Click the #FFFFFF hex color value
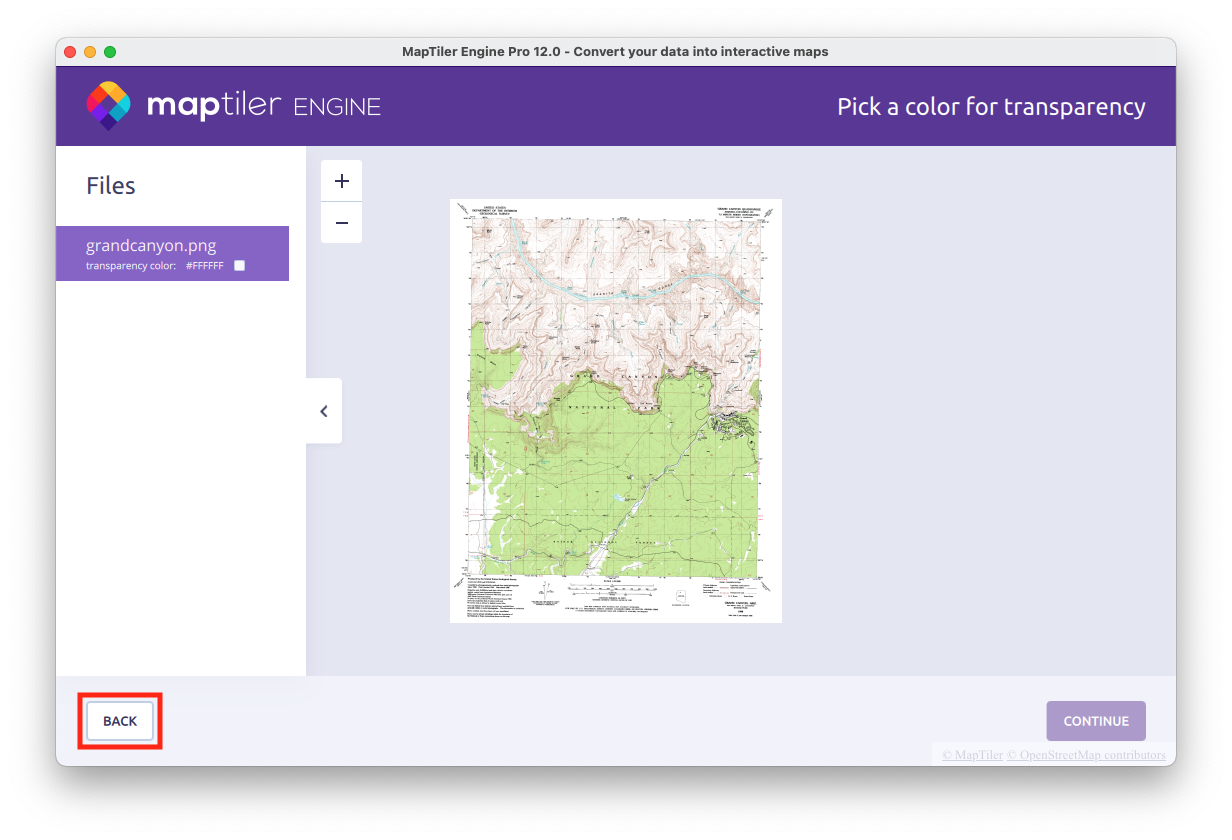1232x840 pixels. [204, 266]
